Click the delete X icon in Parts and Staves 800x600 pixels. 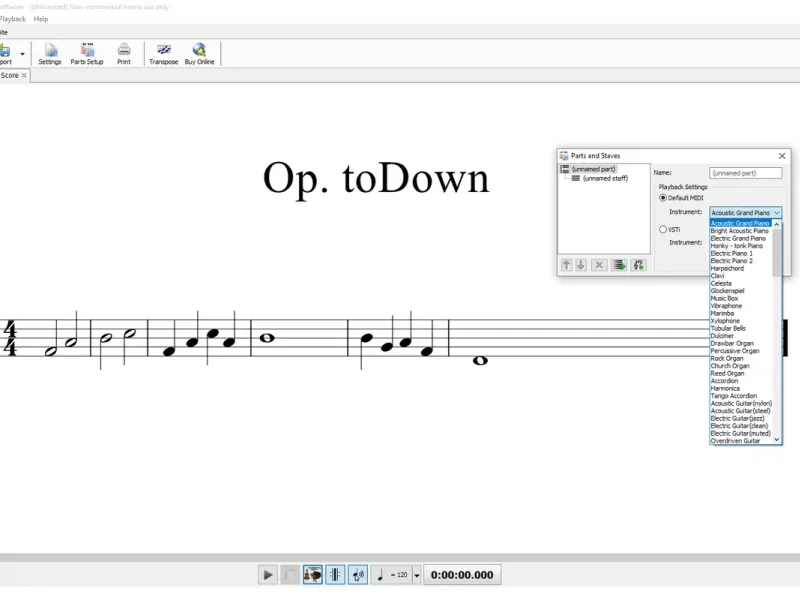tap(599, 265)
